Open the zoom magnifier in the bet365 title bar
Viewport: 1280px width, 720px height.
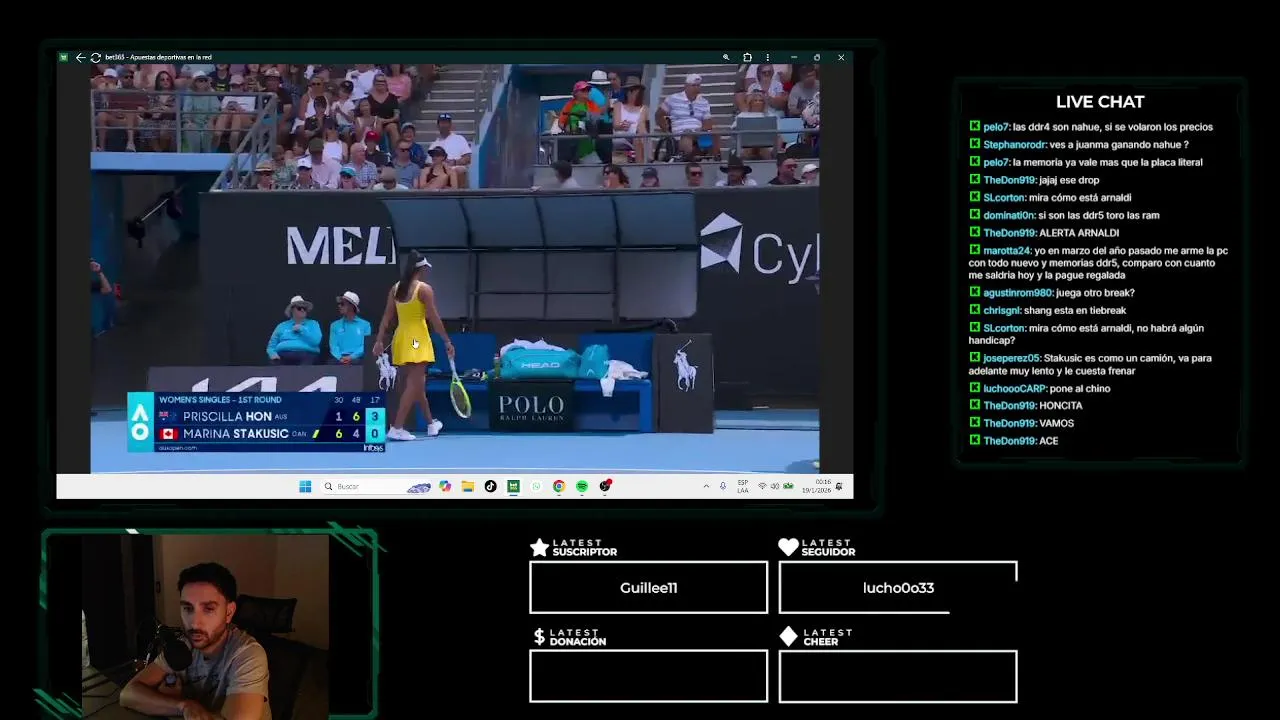point(726,57)
